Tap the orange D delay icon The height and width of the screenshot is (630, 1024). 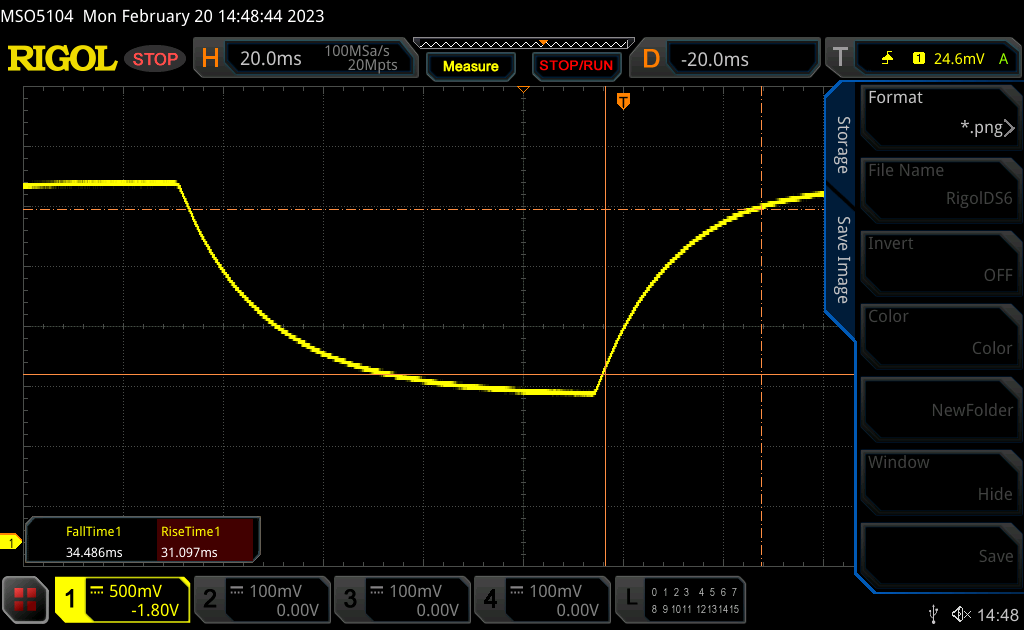click(651, 59)
